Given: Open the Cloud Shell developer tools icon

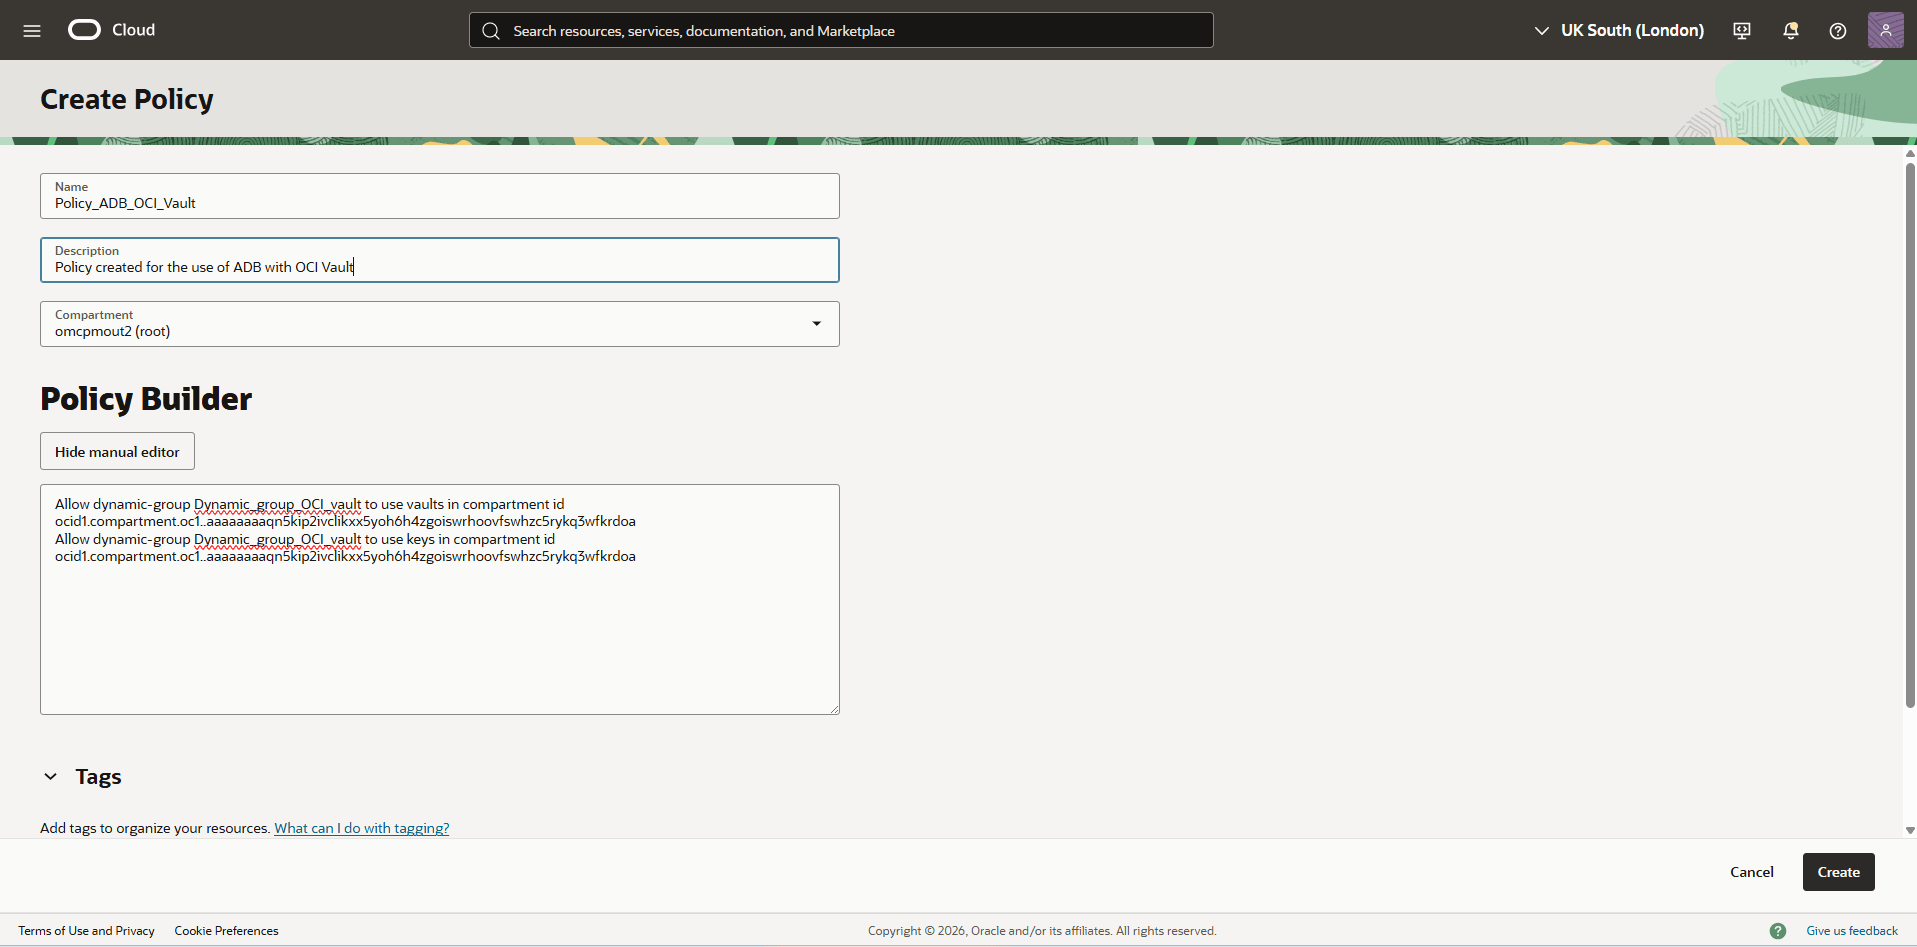Looking at the screenshot, I should coord(1742,31).
